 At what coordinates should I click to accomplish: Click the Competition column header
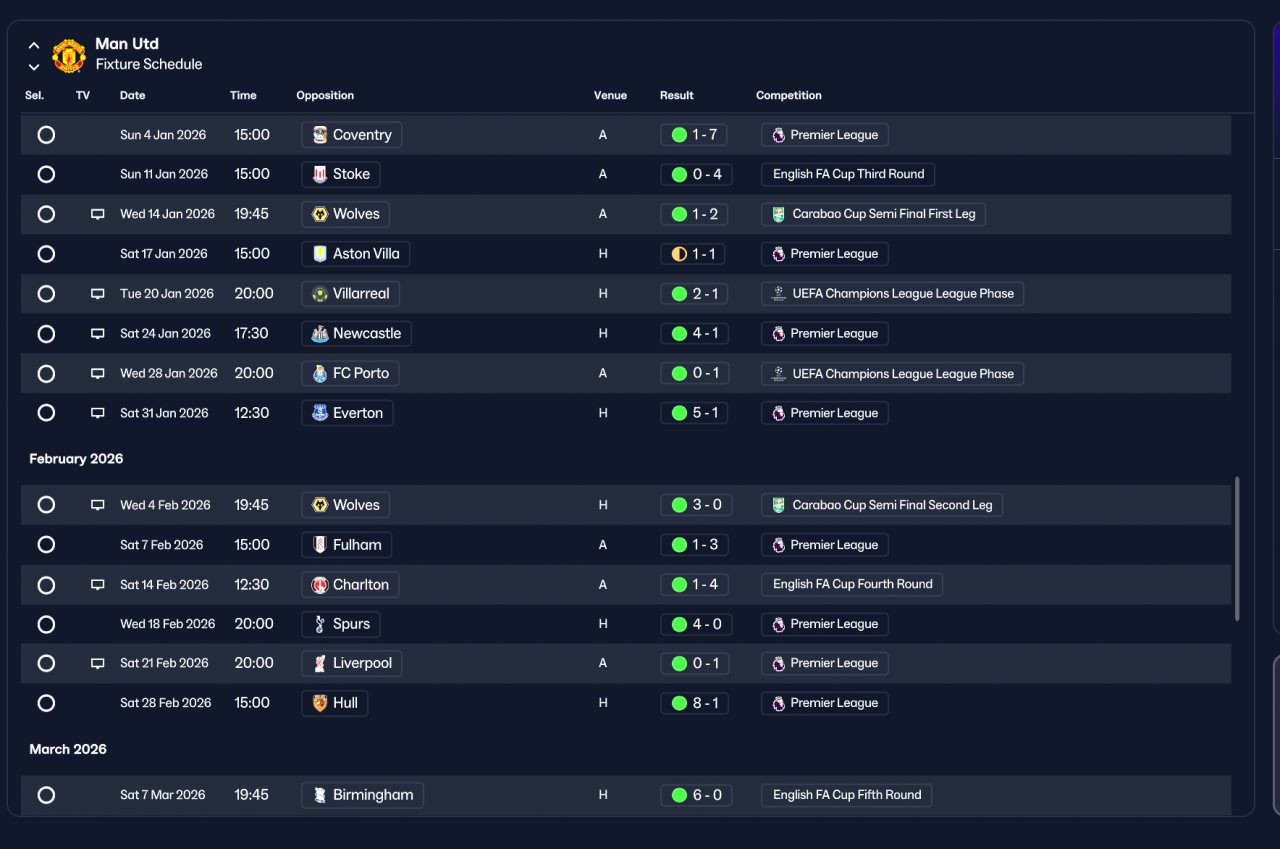(x=789, y=96)
